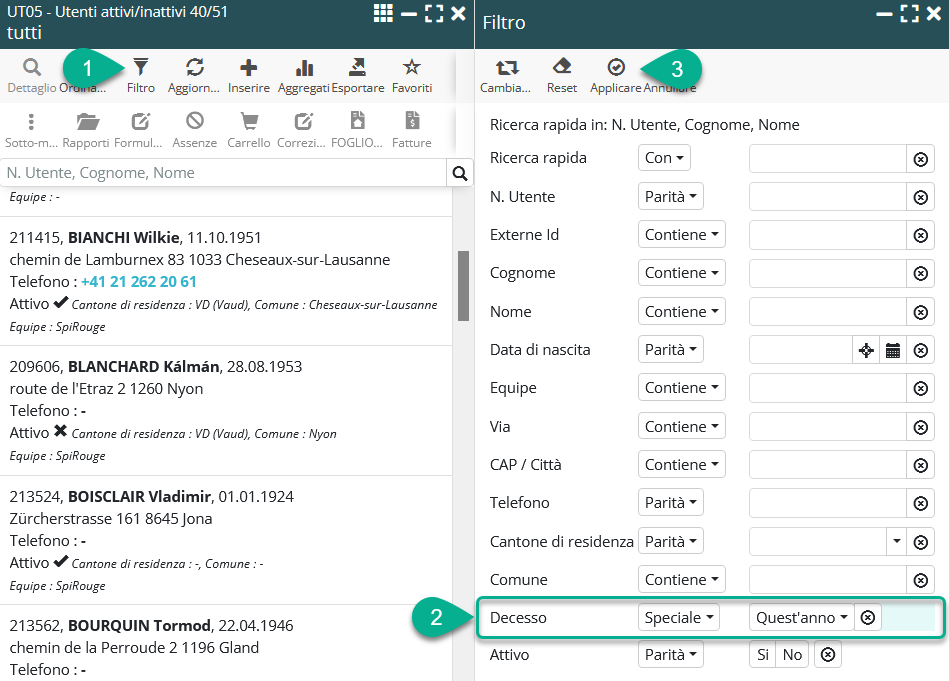Click the Filtro funnel icon
The height and width of the screenshot is (681, 950).
click(x=141, y=68)
